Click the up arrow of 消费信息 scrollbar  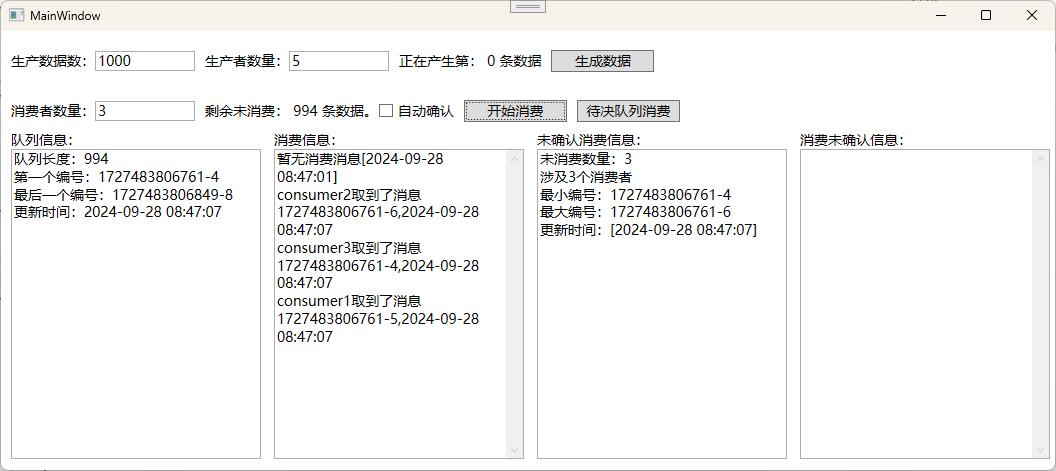pos(515,159)
